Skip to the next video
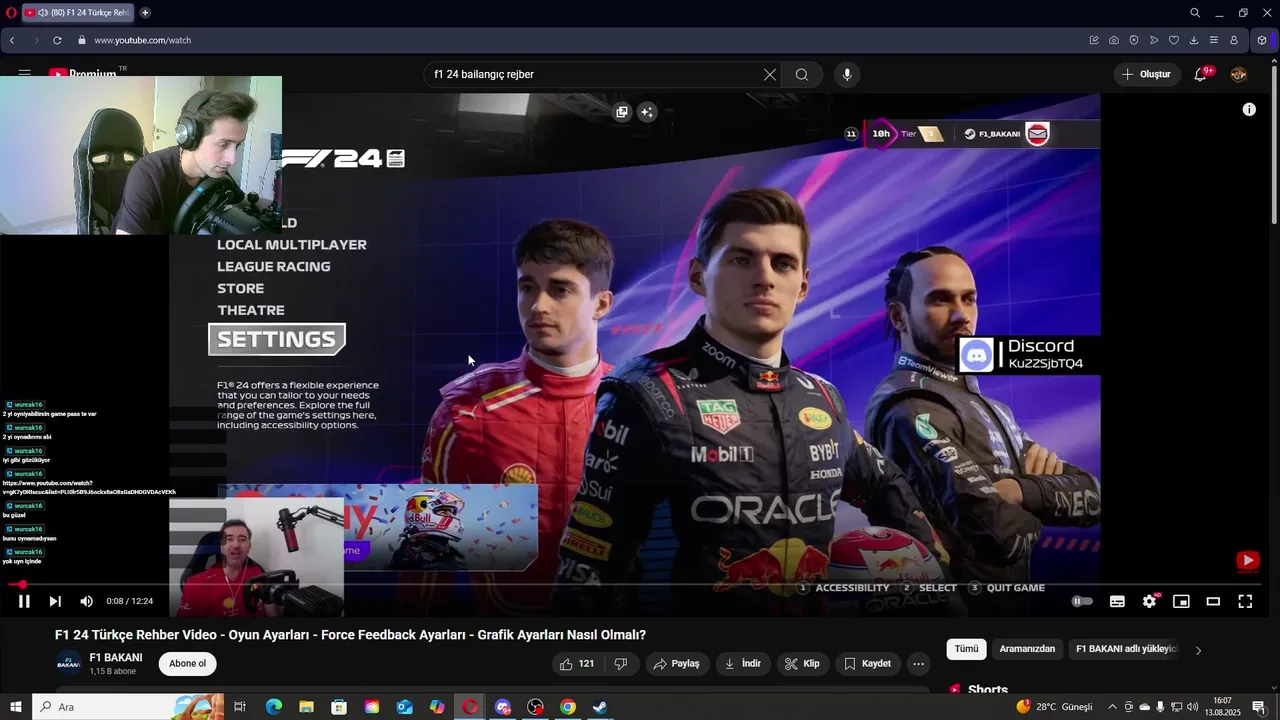 tap(55, 601)
